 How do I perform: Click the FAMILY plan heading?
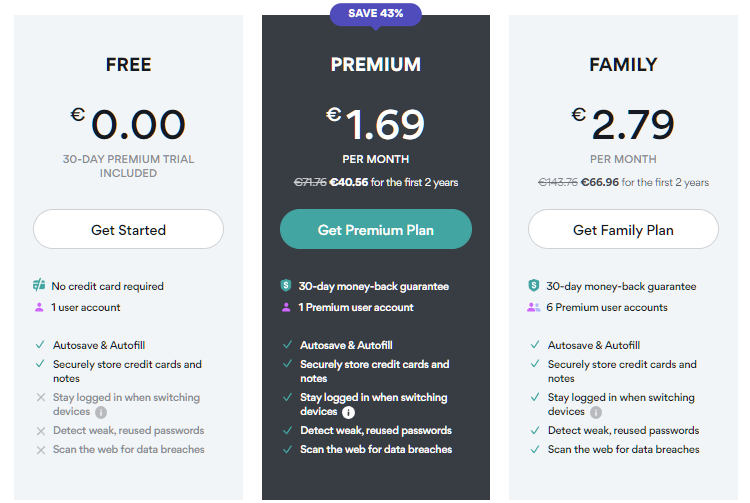pyautogui.click(x=623, y=65)
